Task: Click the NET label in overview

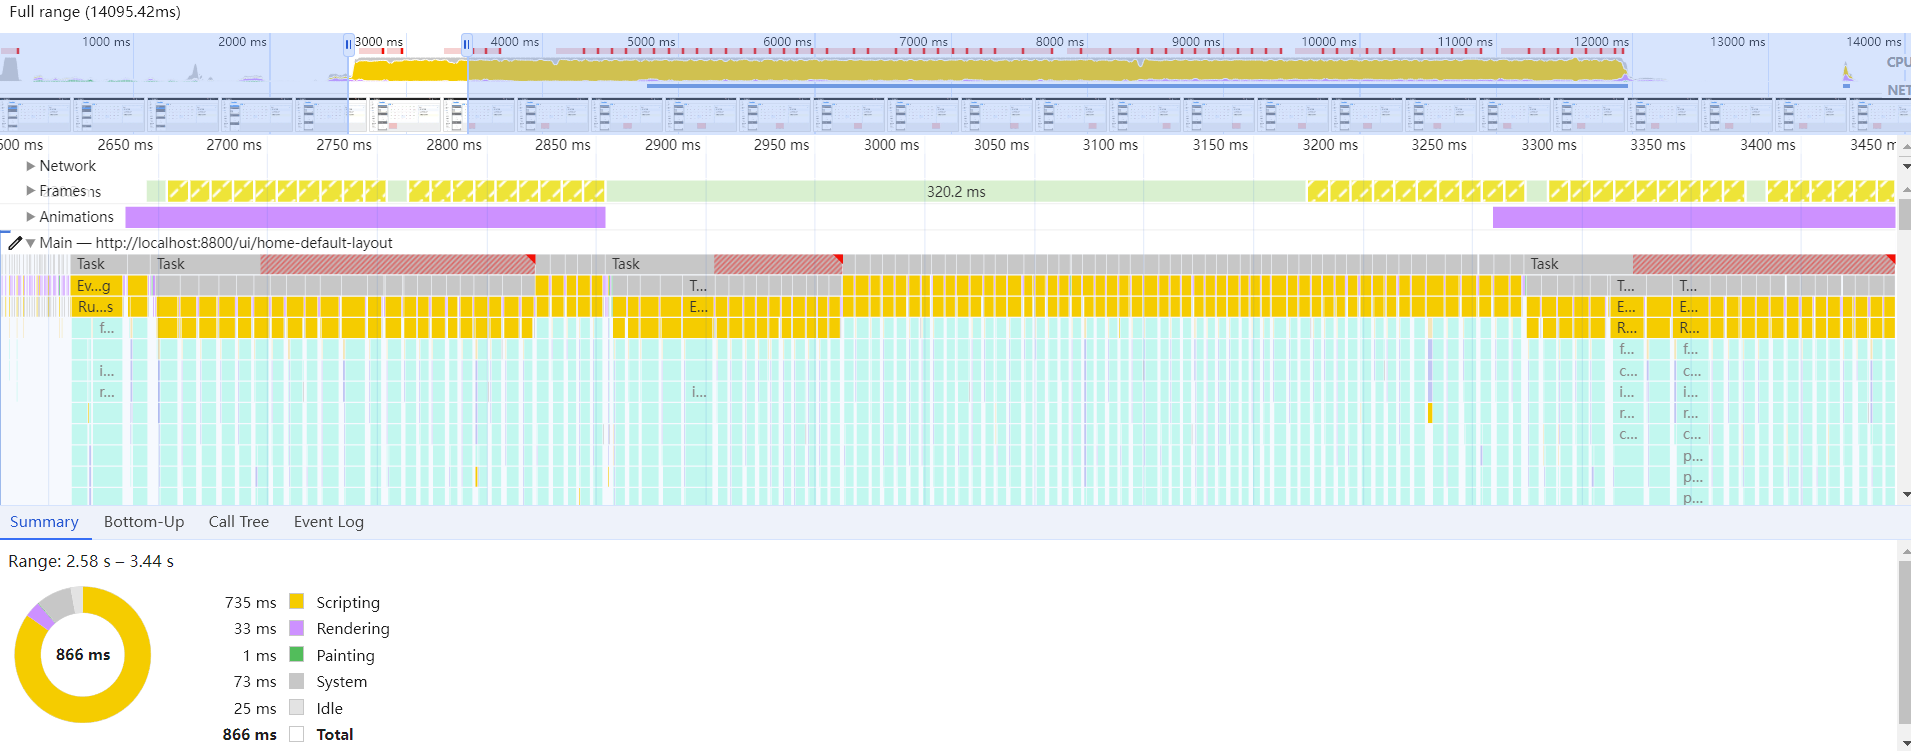Action: click(x=1897, y=90)
